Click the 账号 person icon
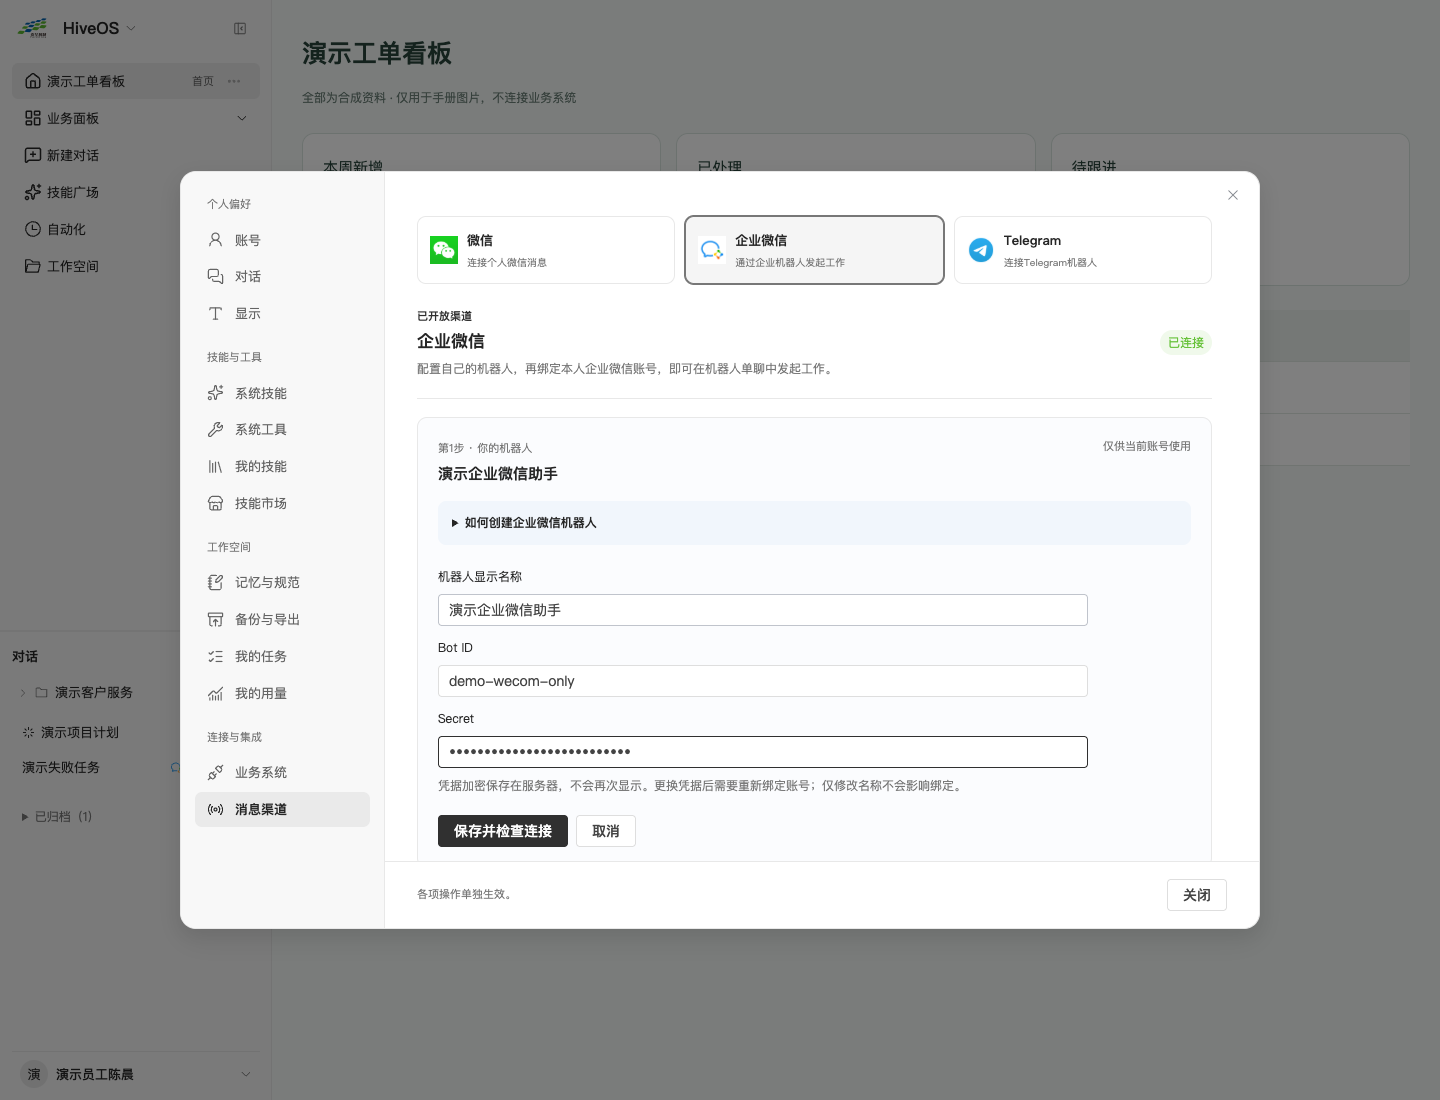The width and height of the screenshot is (1440, 1100). coord(215,240)
